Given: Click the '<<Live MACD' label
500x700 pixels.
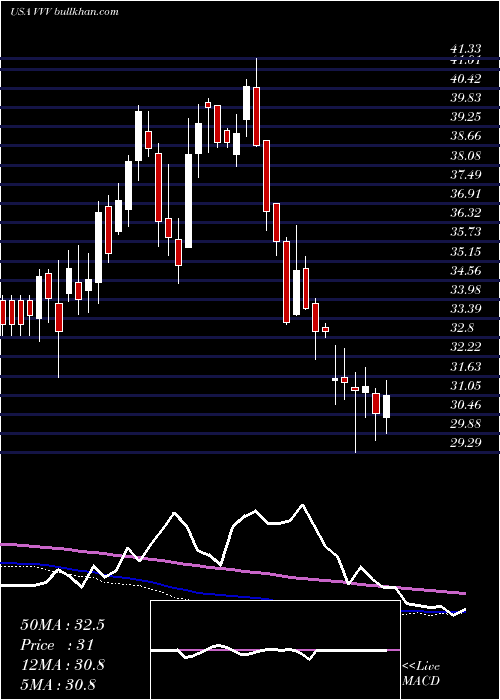Looking at the screenshot, I should point(421,673).
